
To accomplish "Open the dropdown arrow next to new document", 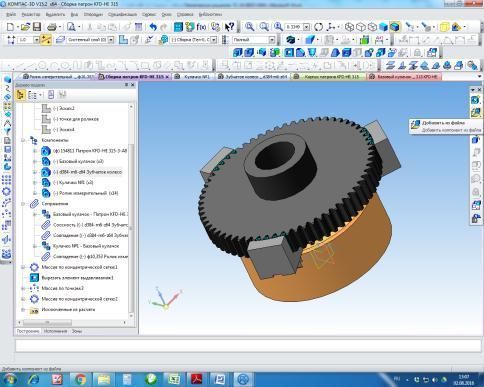I will point(17,27).
